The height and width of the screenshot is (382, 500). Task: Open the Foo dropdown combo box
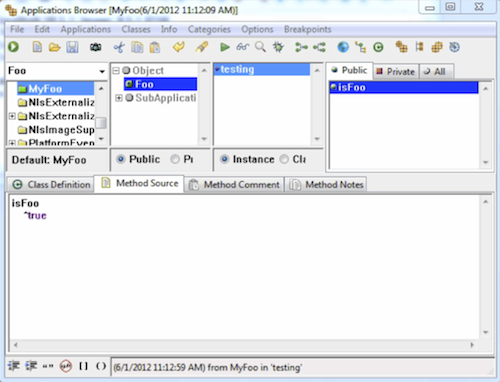(x=102, y=71)
